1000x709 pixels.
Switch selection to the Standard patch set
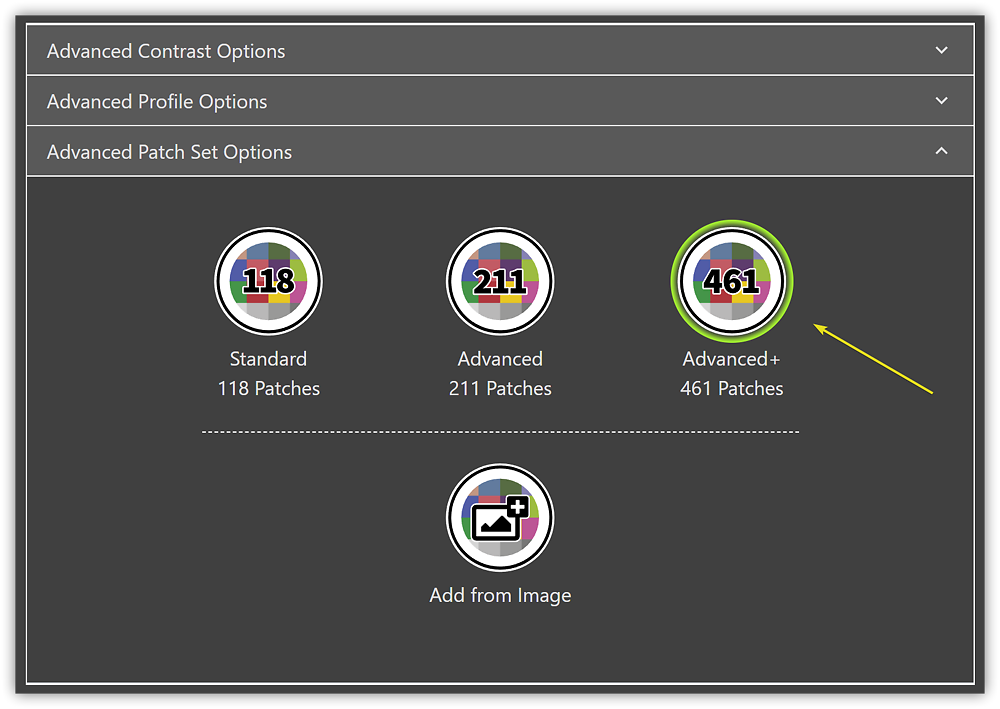tap(268, 281)
